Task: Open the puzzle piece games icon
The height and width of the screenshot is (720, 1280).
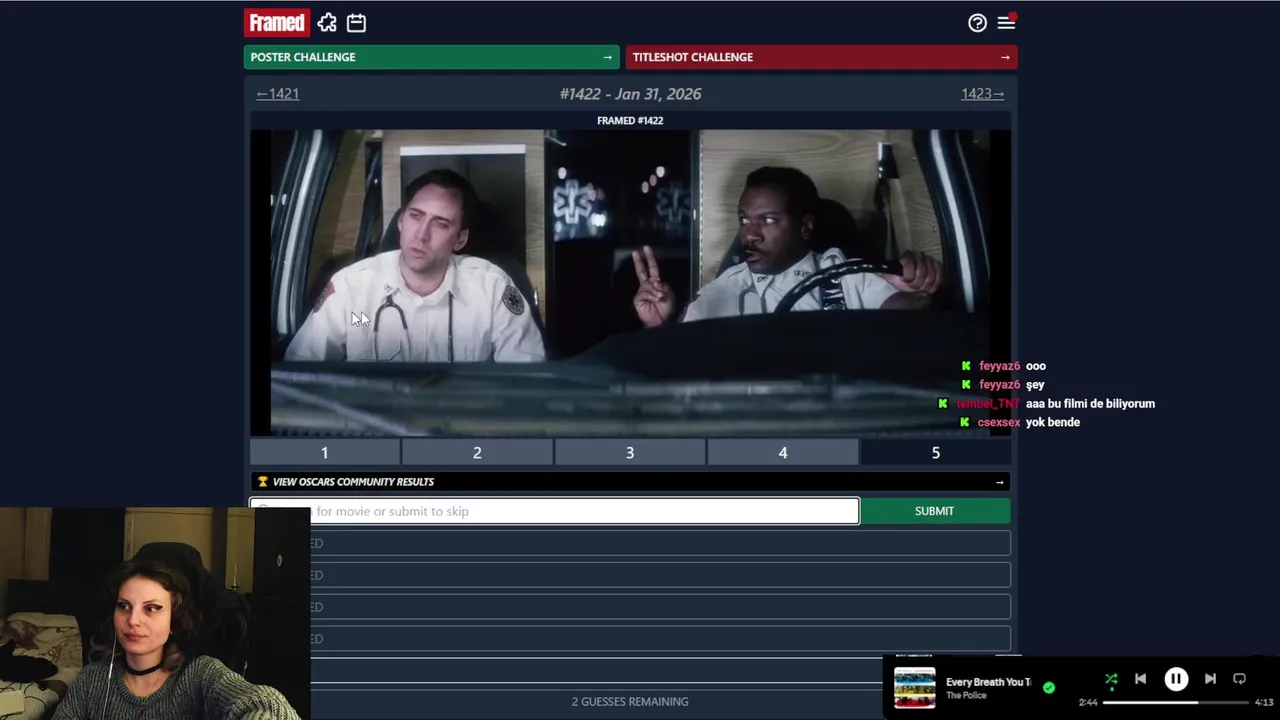Action: click(x=327, y=22)
